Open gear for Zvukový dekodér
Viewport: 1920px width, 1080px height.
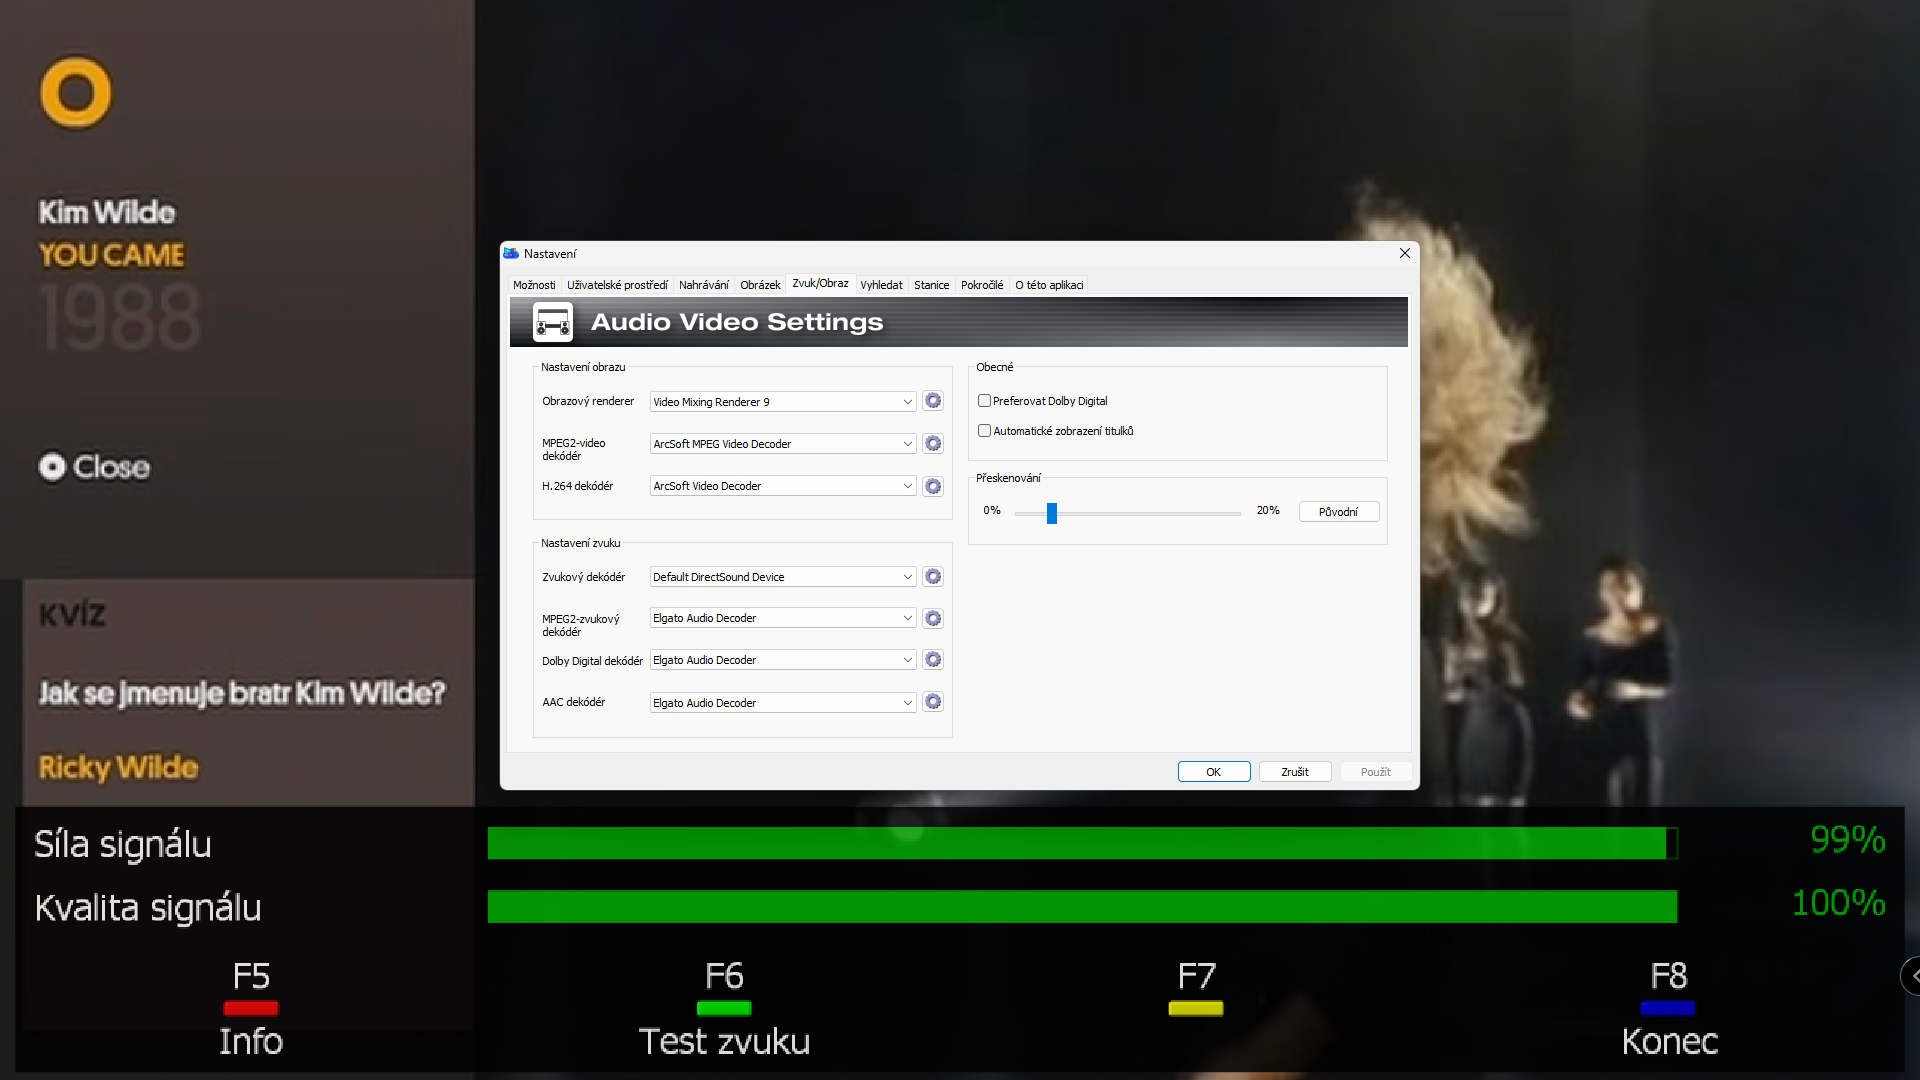tap(933, 577)
